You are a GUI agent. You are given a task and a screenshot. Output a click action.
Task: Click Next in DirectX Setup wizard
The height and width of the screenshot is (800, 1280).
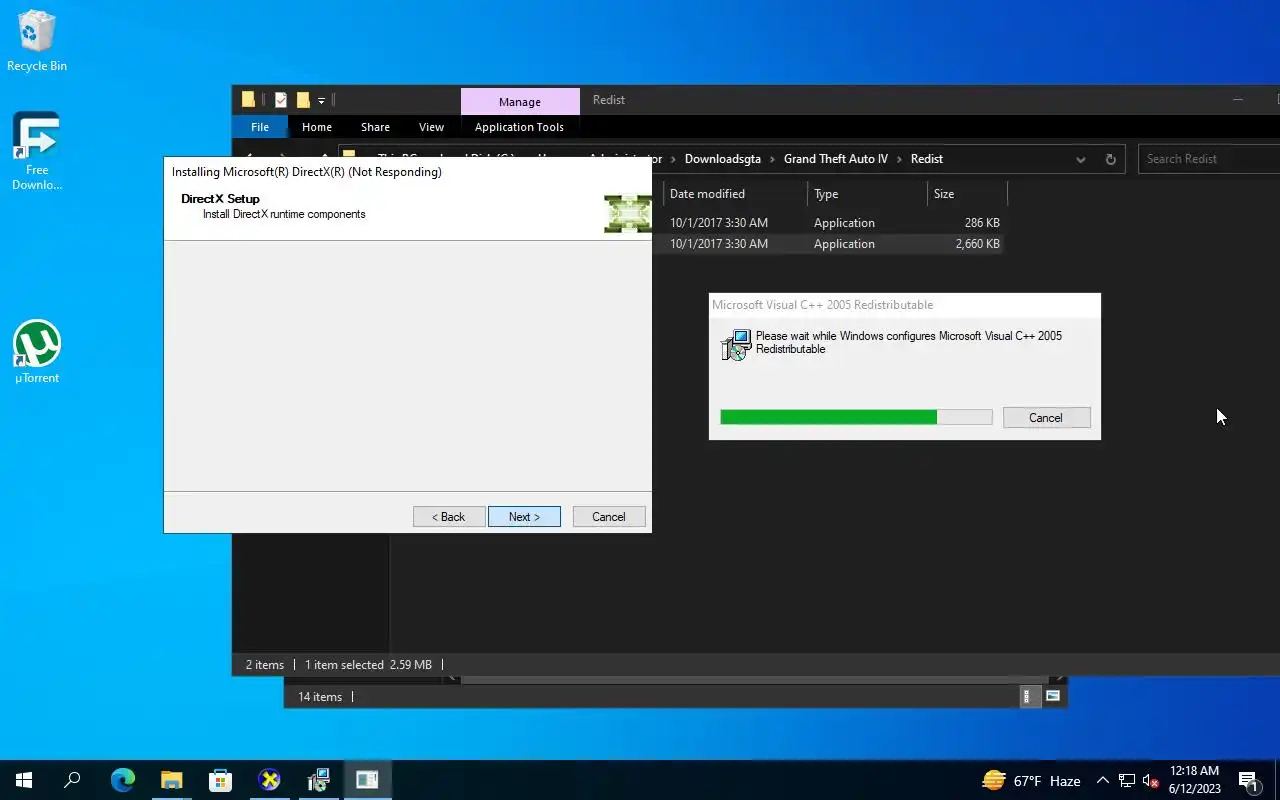point(524,517)
